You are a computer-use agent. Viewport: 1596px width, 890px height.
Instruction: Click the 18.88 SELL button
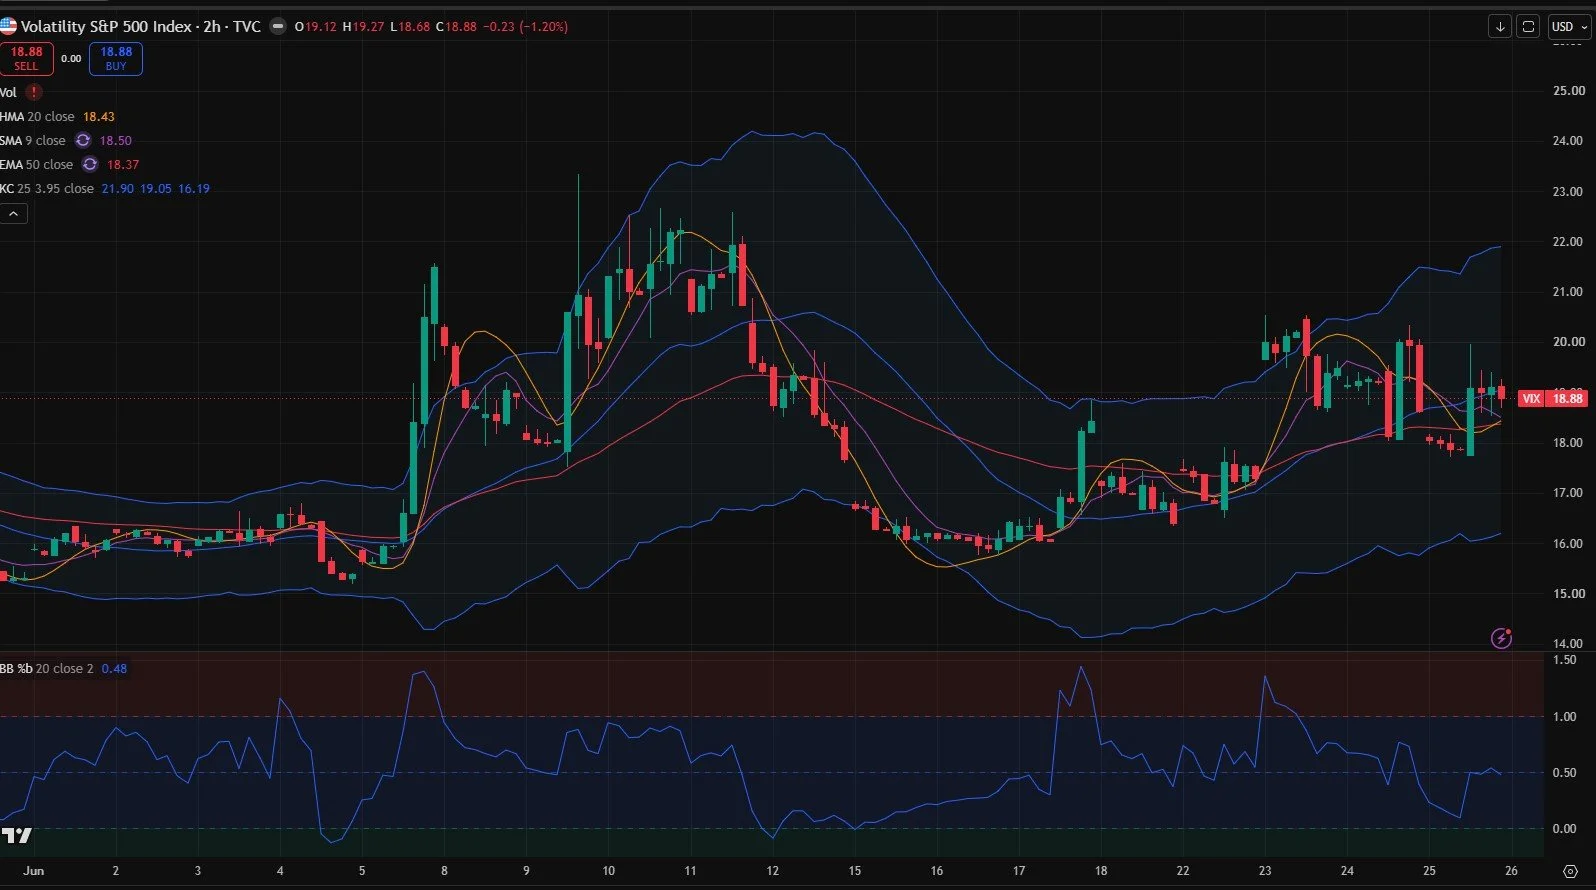[x=26, y=59]
